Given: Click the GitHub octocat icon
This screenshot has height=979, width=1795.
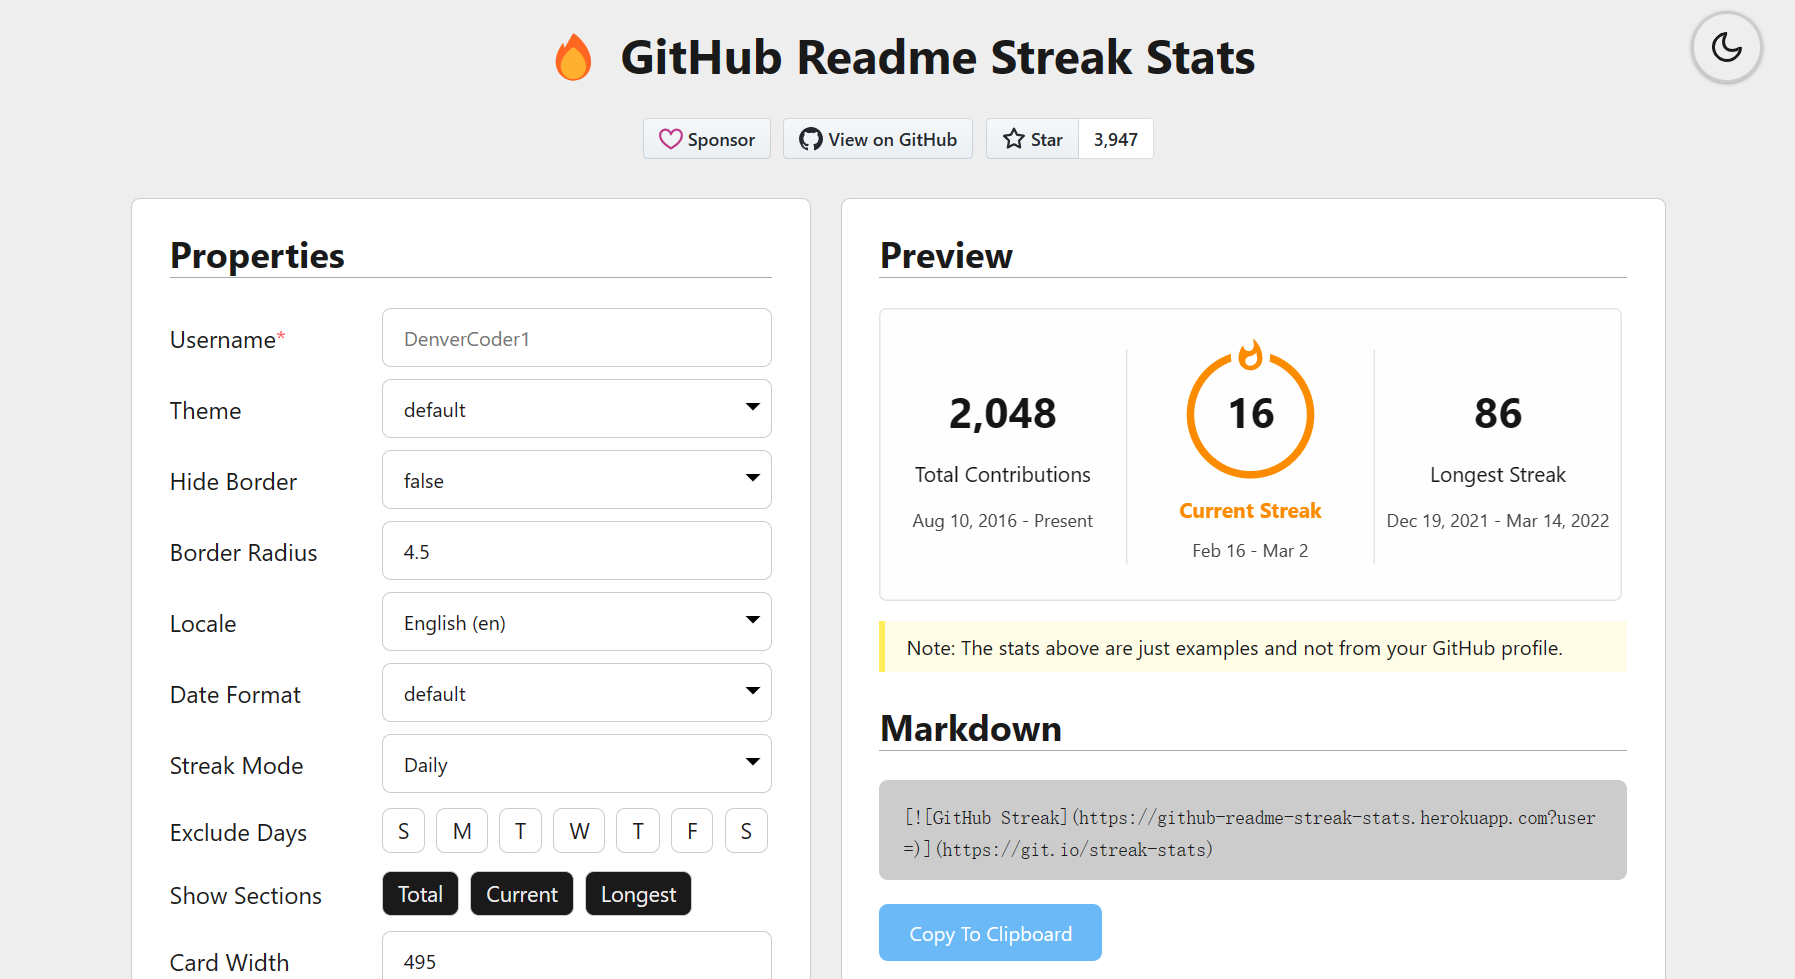Looking at the screenshot, I should (x=810, y=139).
